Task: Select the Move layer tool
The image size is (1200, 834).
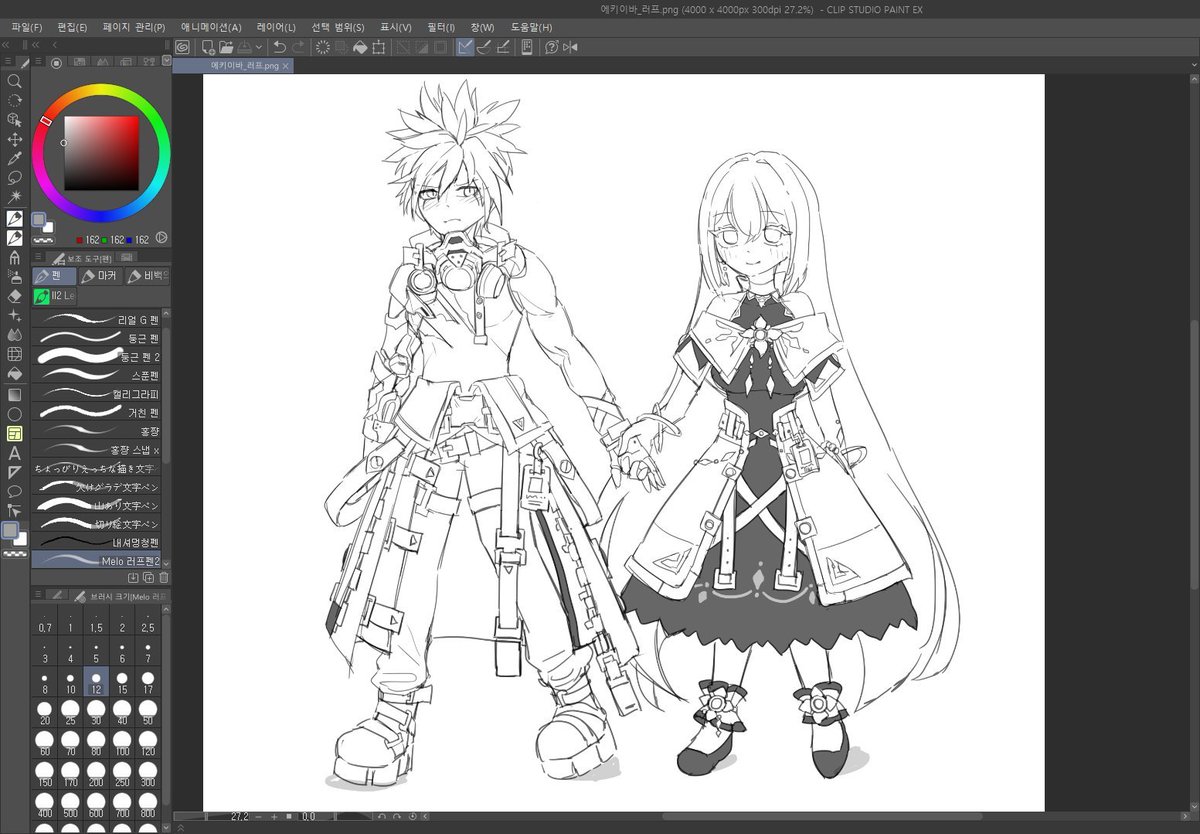Action: point(15,139)
